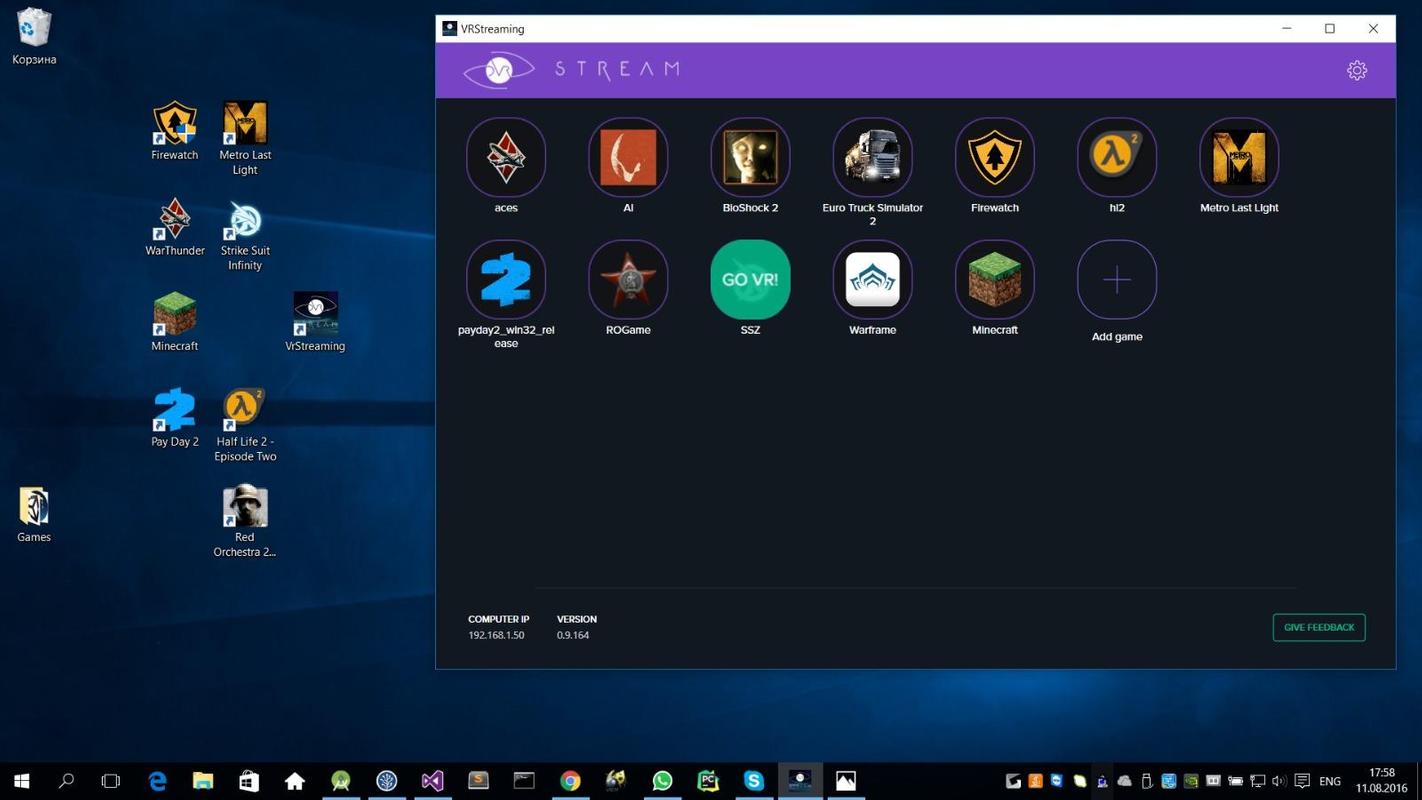Switch to Visual Studio on the taskbar

(x=432, y=781)
